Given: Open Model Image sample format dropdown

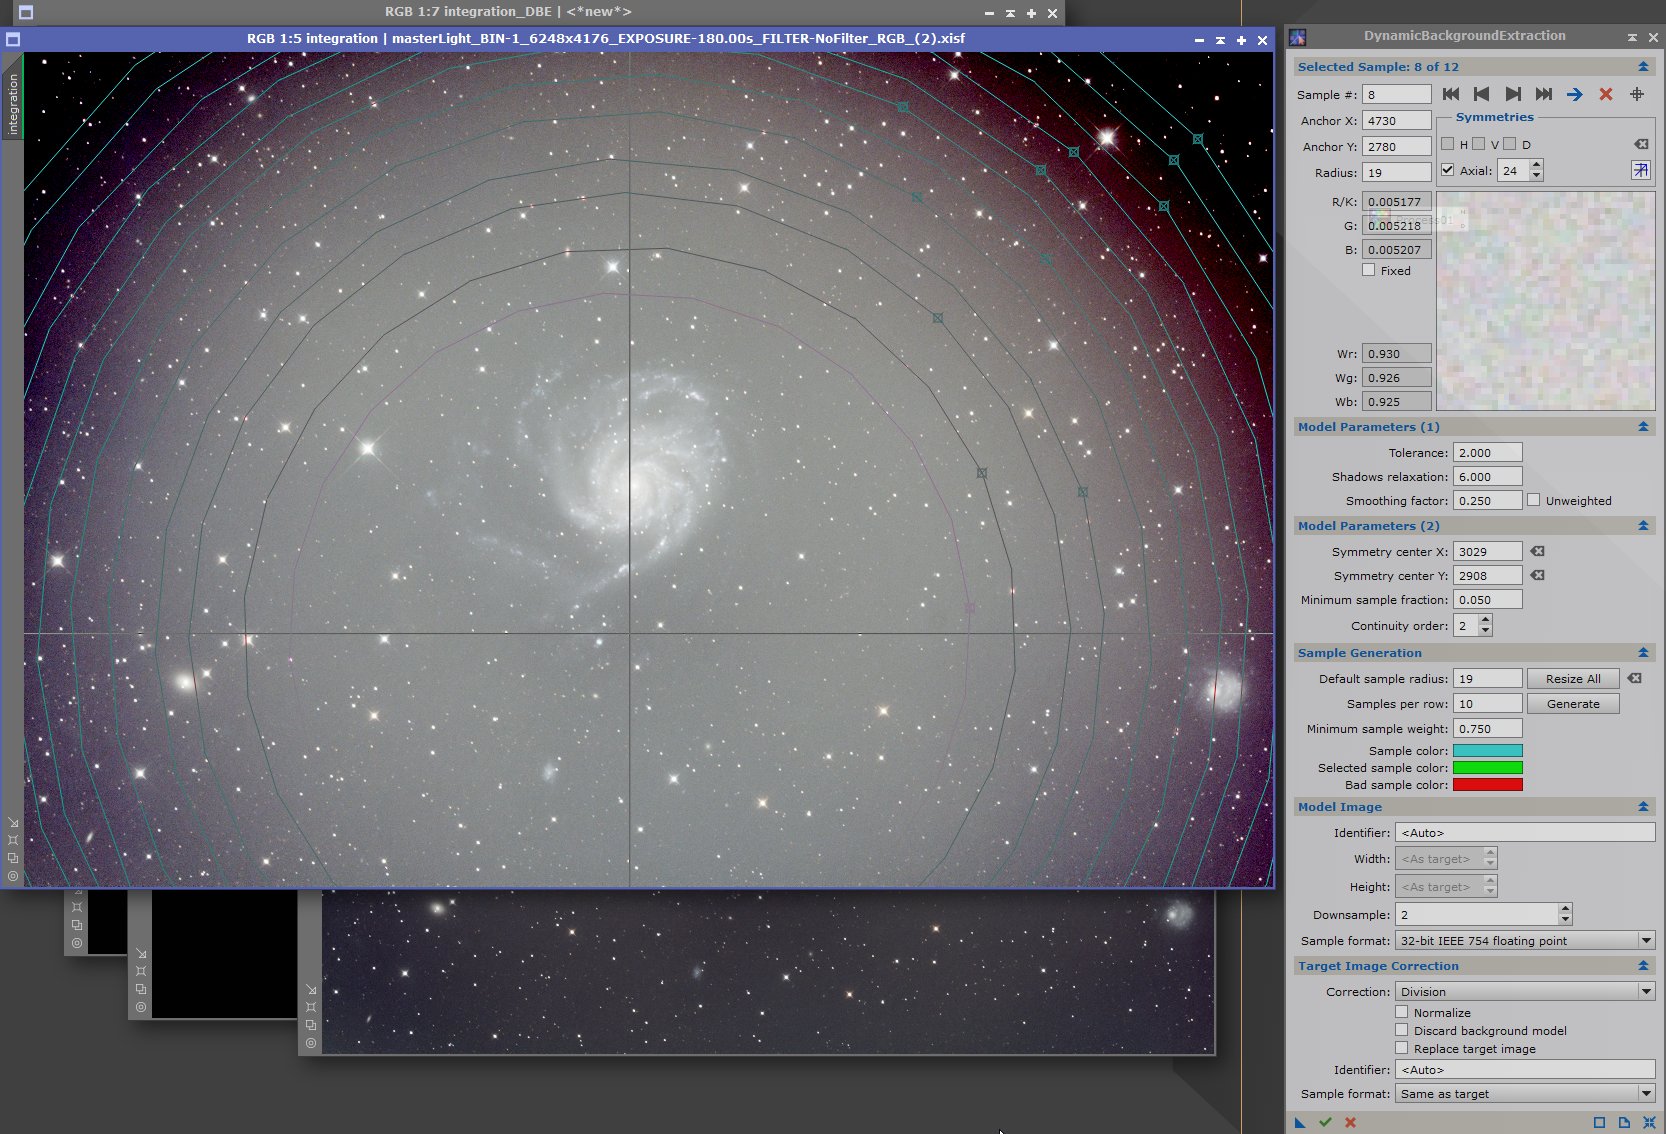Looking at the screenshot, I should coord(1525,941).
